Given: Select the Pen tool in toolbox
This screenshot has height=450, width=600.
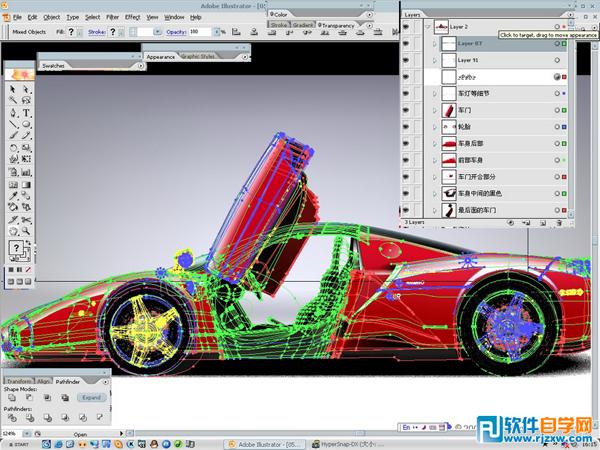Looking at the screenshot, I should point(14,113).
